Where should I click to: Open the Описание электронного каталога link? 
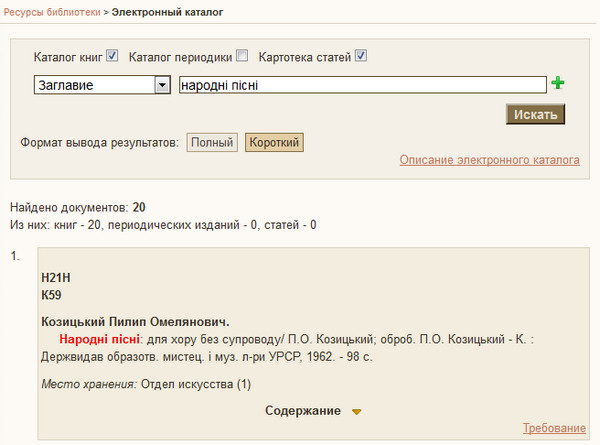pos(489,160)
